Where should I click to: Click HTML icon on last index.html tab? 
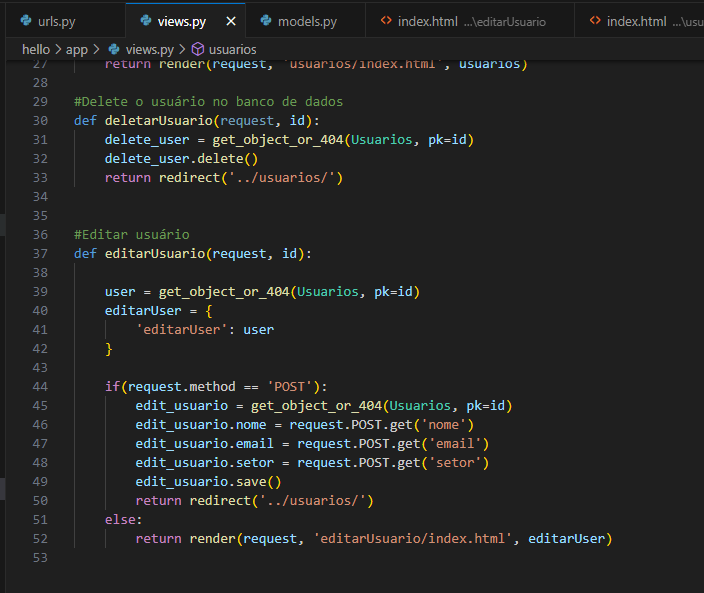(x=595, y=21)
